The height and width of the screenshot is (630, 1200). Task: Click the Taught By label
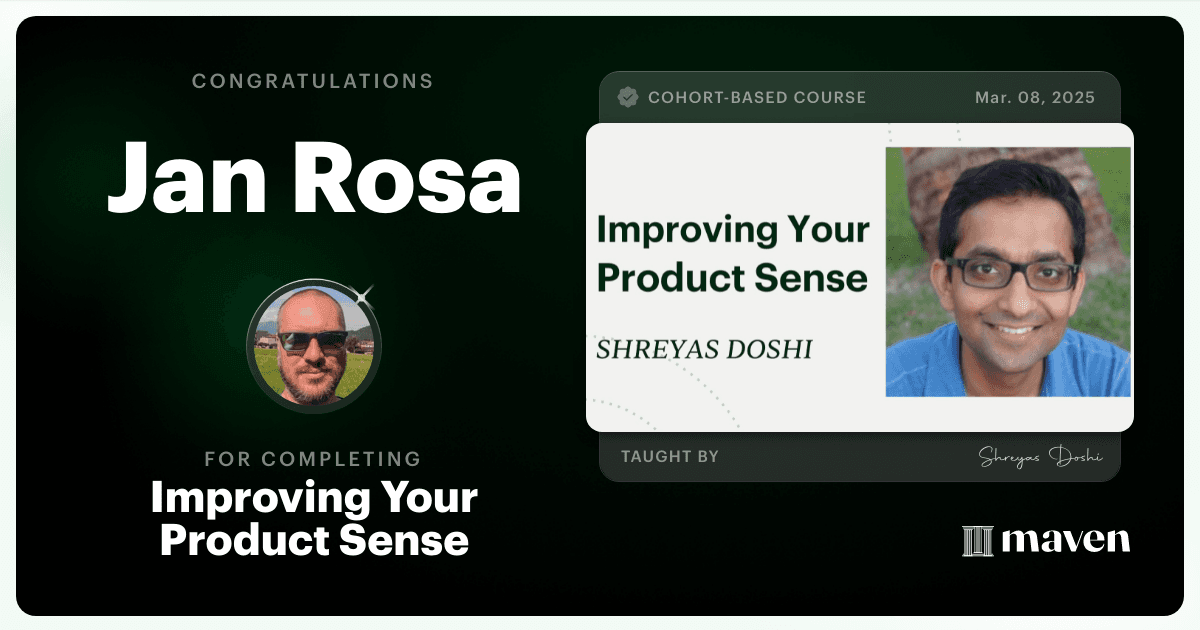670,457
